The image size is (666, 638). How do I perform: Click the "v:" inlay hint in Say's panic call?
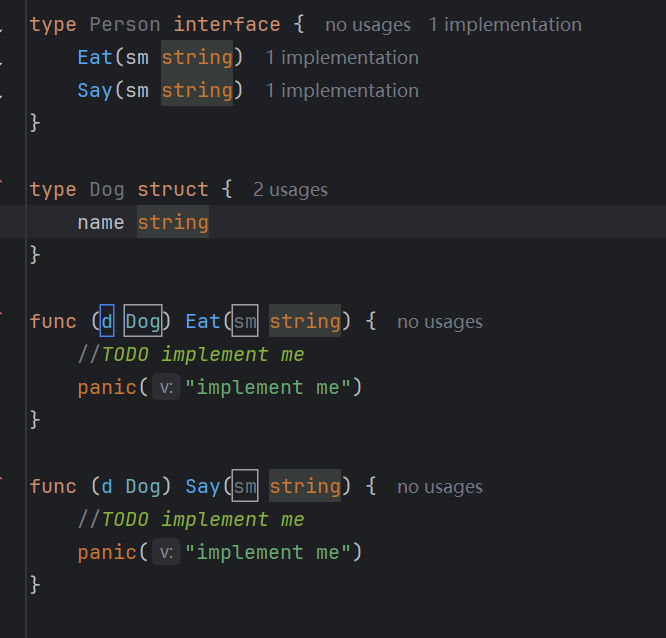[x=166, y=553]
